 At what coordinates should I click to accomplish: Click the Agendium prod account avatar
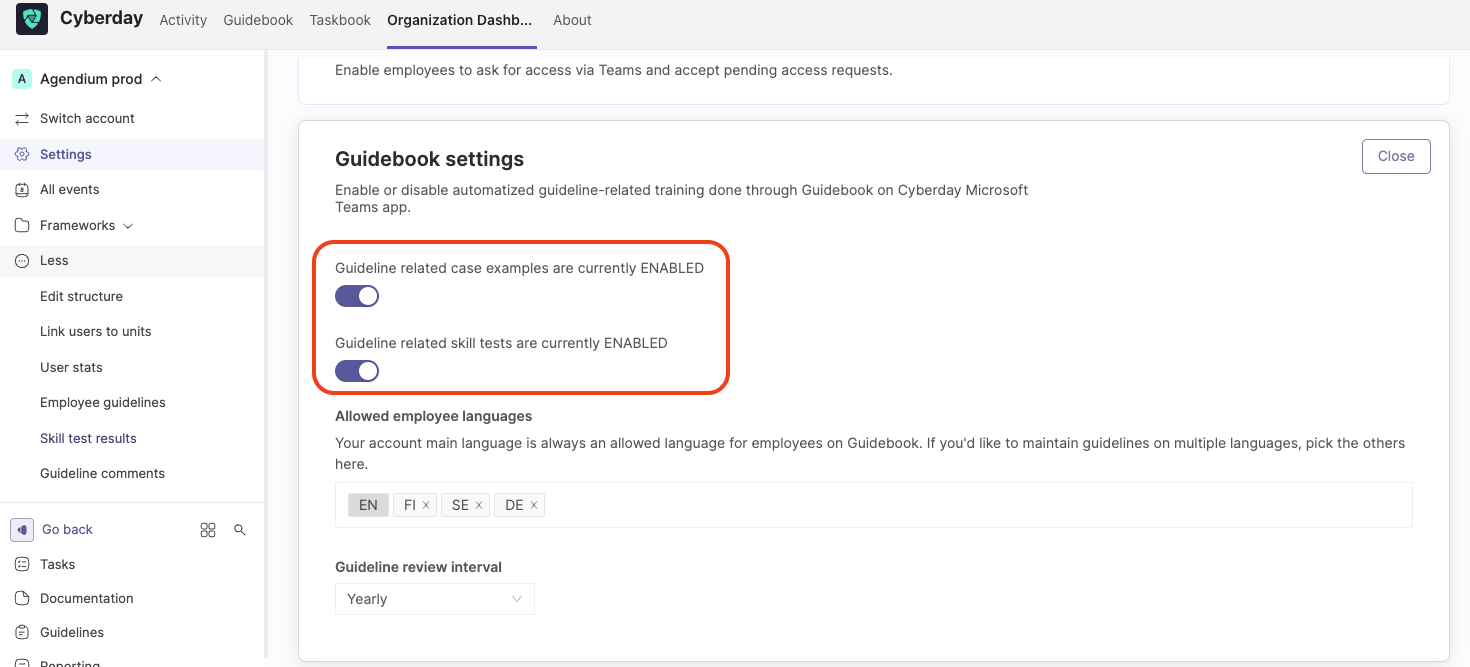[22, 79]
